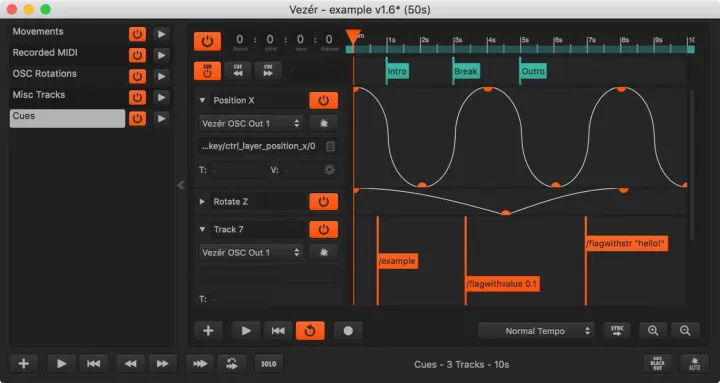Toggle power for Movements composition

pos(137,34)
